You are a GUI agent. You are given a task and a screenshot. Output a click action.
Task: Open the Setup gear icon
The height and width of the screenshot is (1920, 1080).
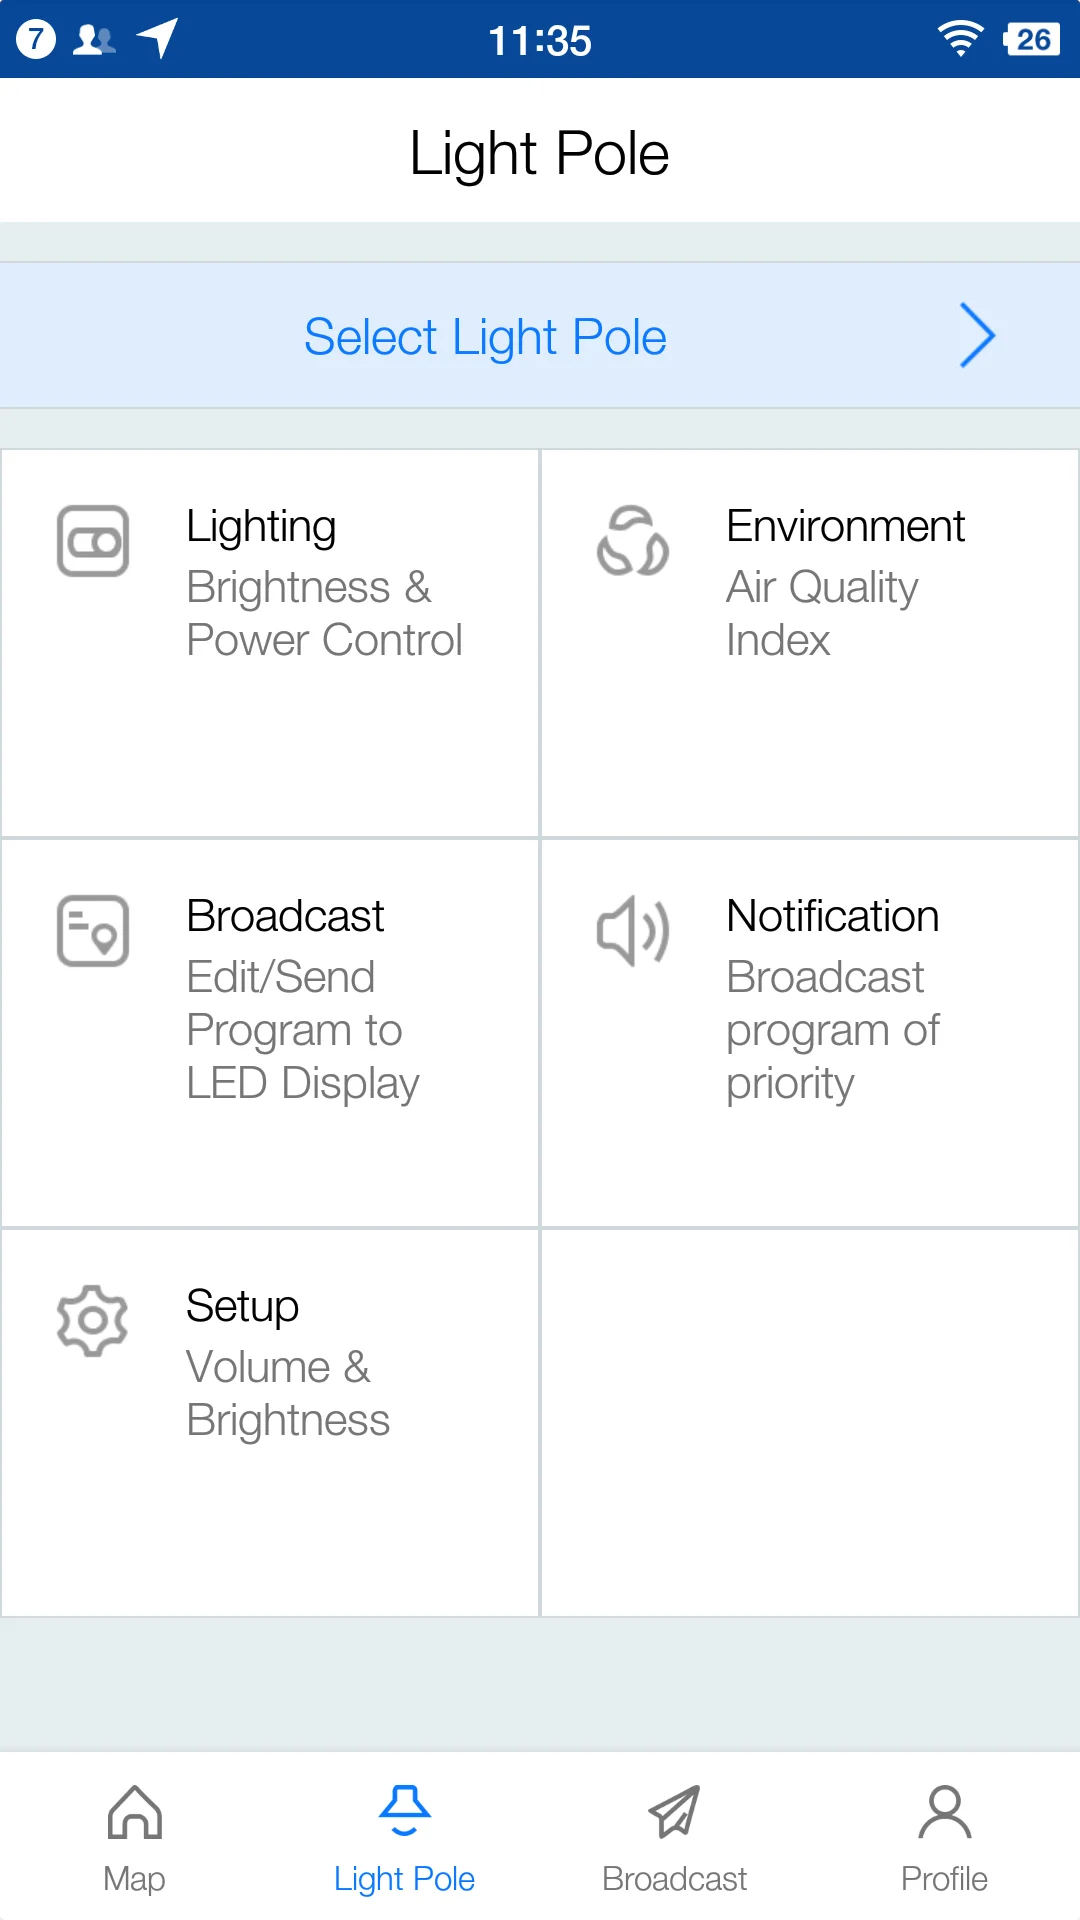pos(93,1321)
